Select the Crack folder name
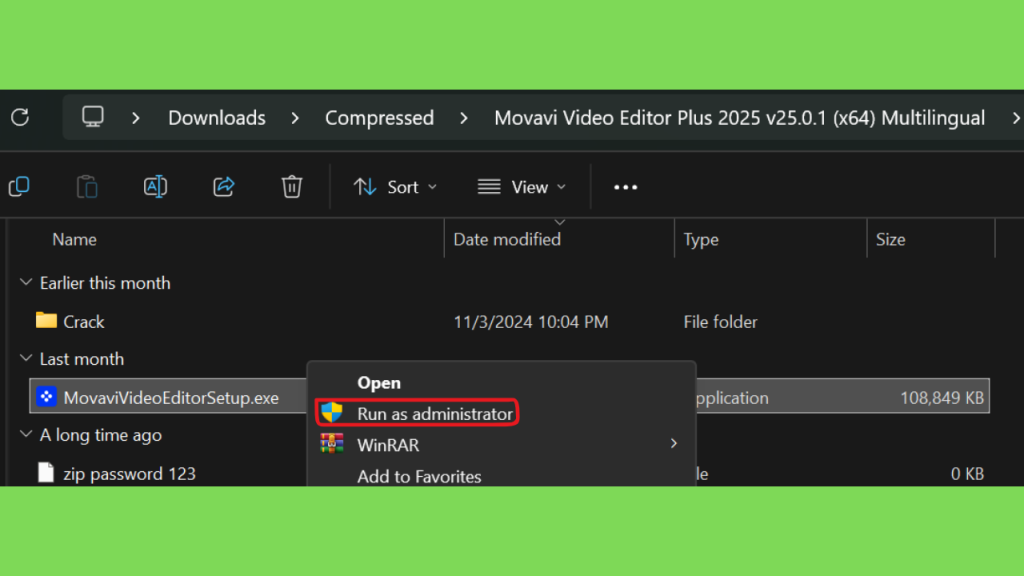This screenshot has width=1024, height=576. pyautogui.click(x=84, y=321)
